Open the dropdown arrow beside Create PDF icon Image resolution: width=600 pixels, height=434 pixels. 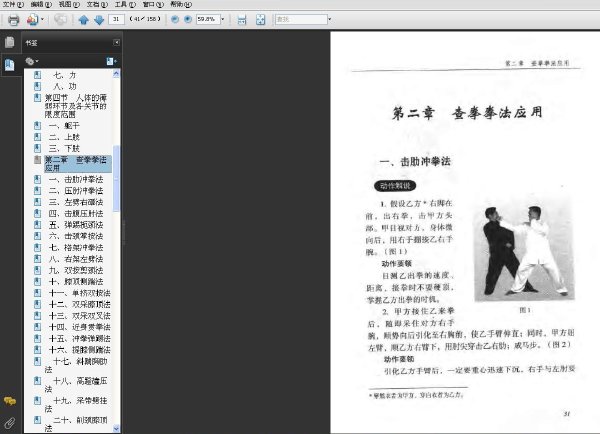pos(42,19)
